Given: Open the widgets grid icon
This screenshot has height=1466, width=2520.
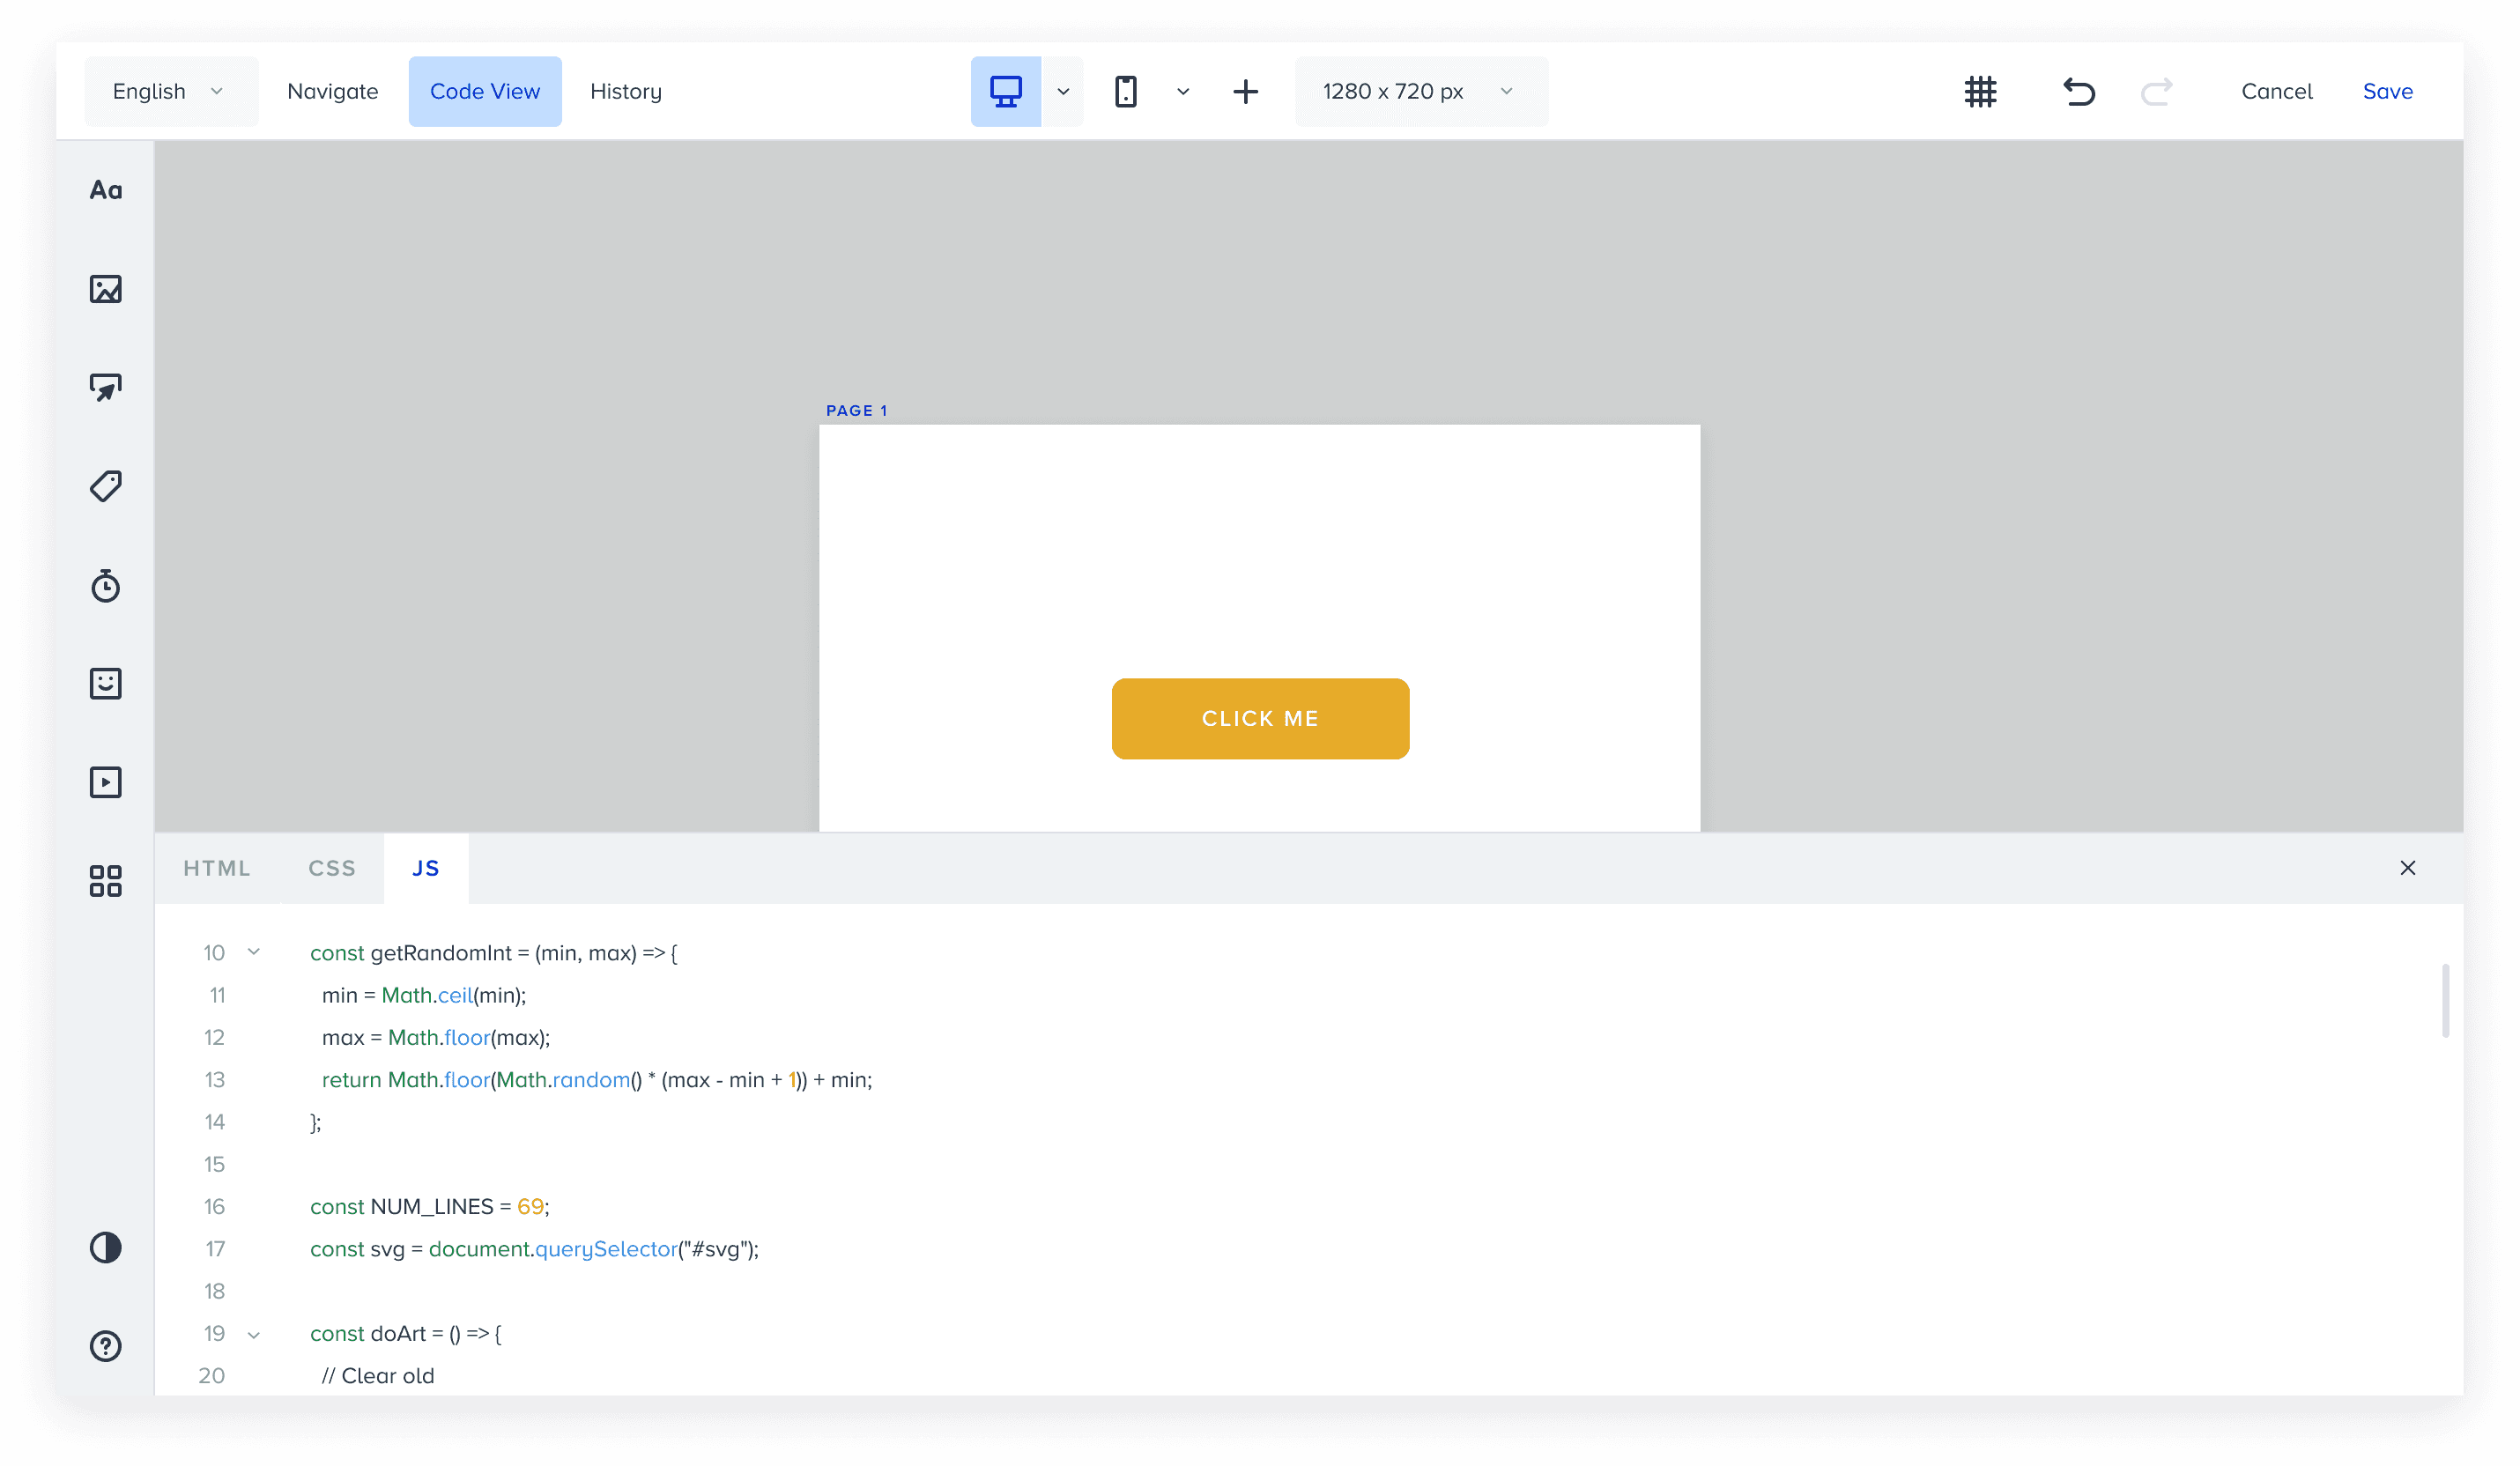Looking at the screenshot, I should click(x=105, y=881).
